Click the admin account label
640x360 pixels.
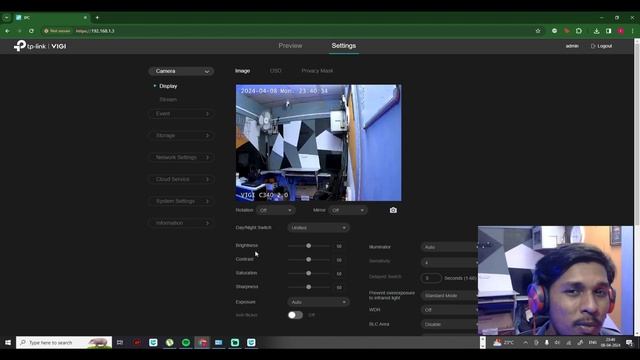coord(572,46)
